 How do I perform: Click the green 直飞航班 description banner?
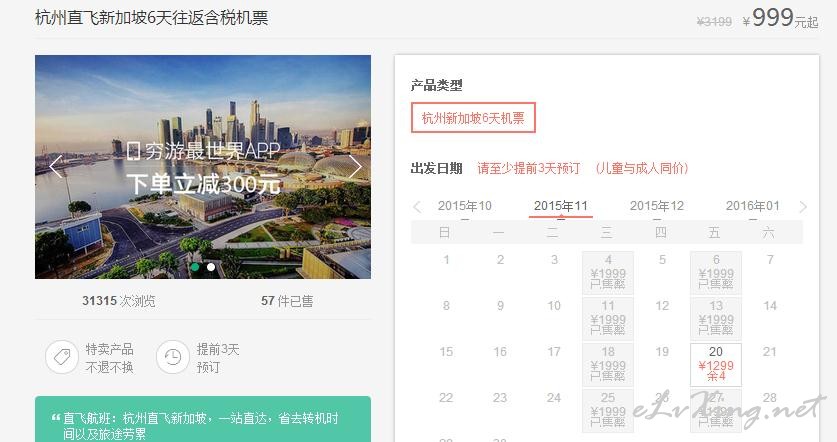click(x=203, y=419)
